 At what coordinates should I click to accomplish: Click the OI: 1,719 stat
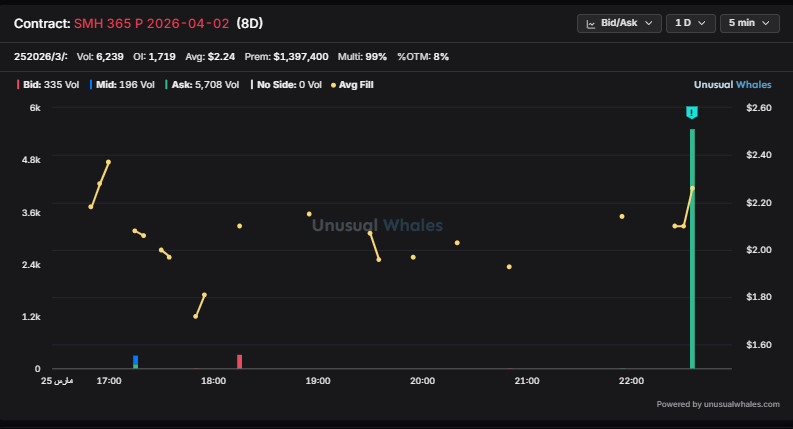click(x=154, y=57)
